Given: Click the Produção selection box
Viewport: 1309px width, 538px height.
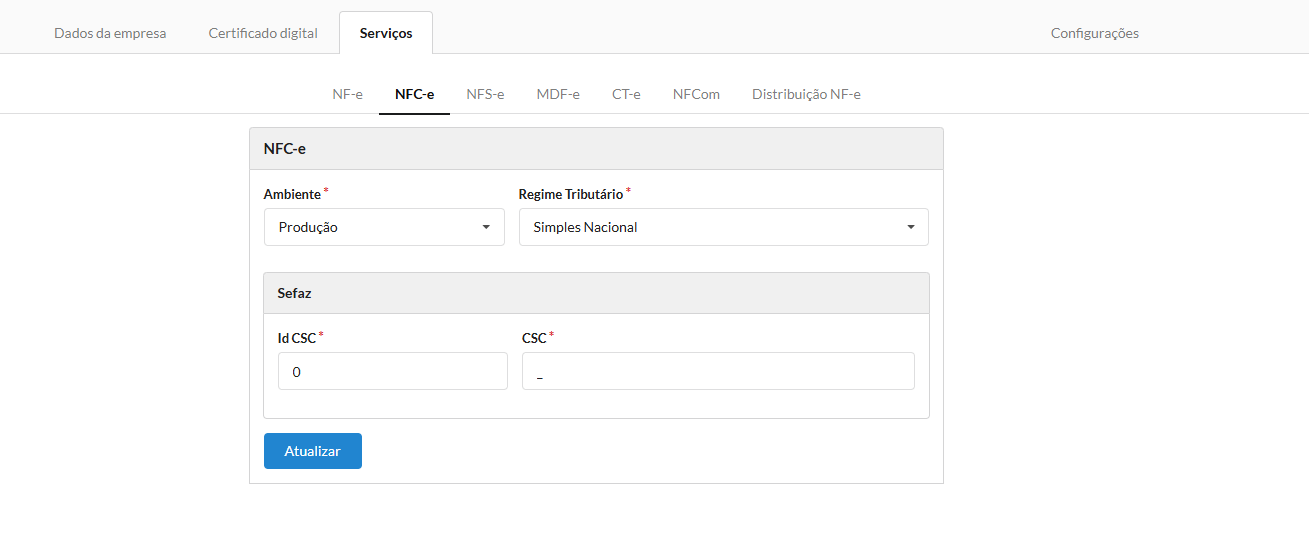Looking at the screenshot, I should coord(384,227).
